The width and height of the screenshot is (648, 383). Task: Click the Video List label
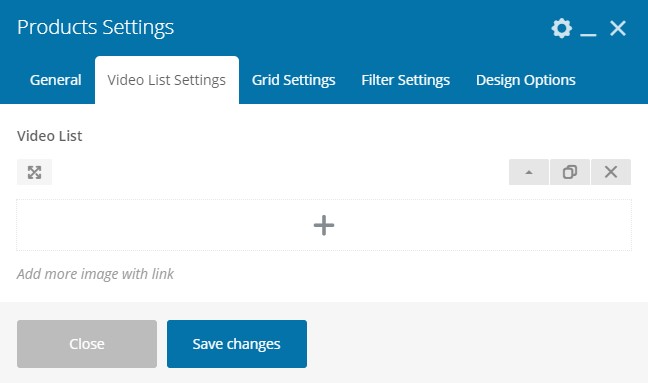click(50, 136)
